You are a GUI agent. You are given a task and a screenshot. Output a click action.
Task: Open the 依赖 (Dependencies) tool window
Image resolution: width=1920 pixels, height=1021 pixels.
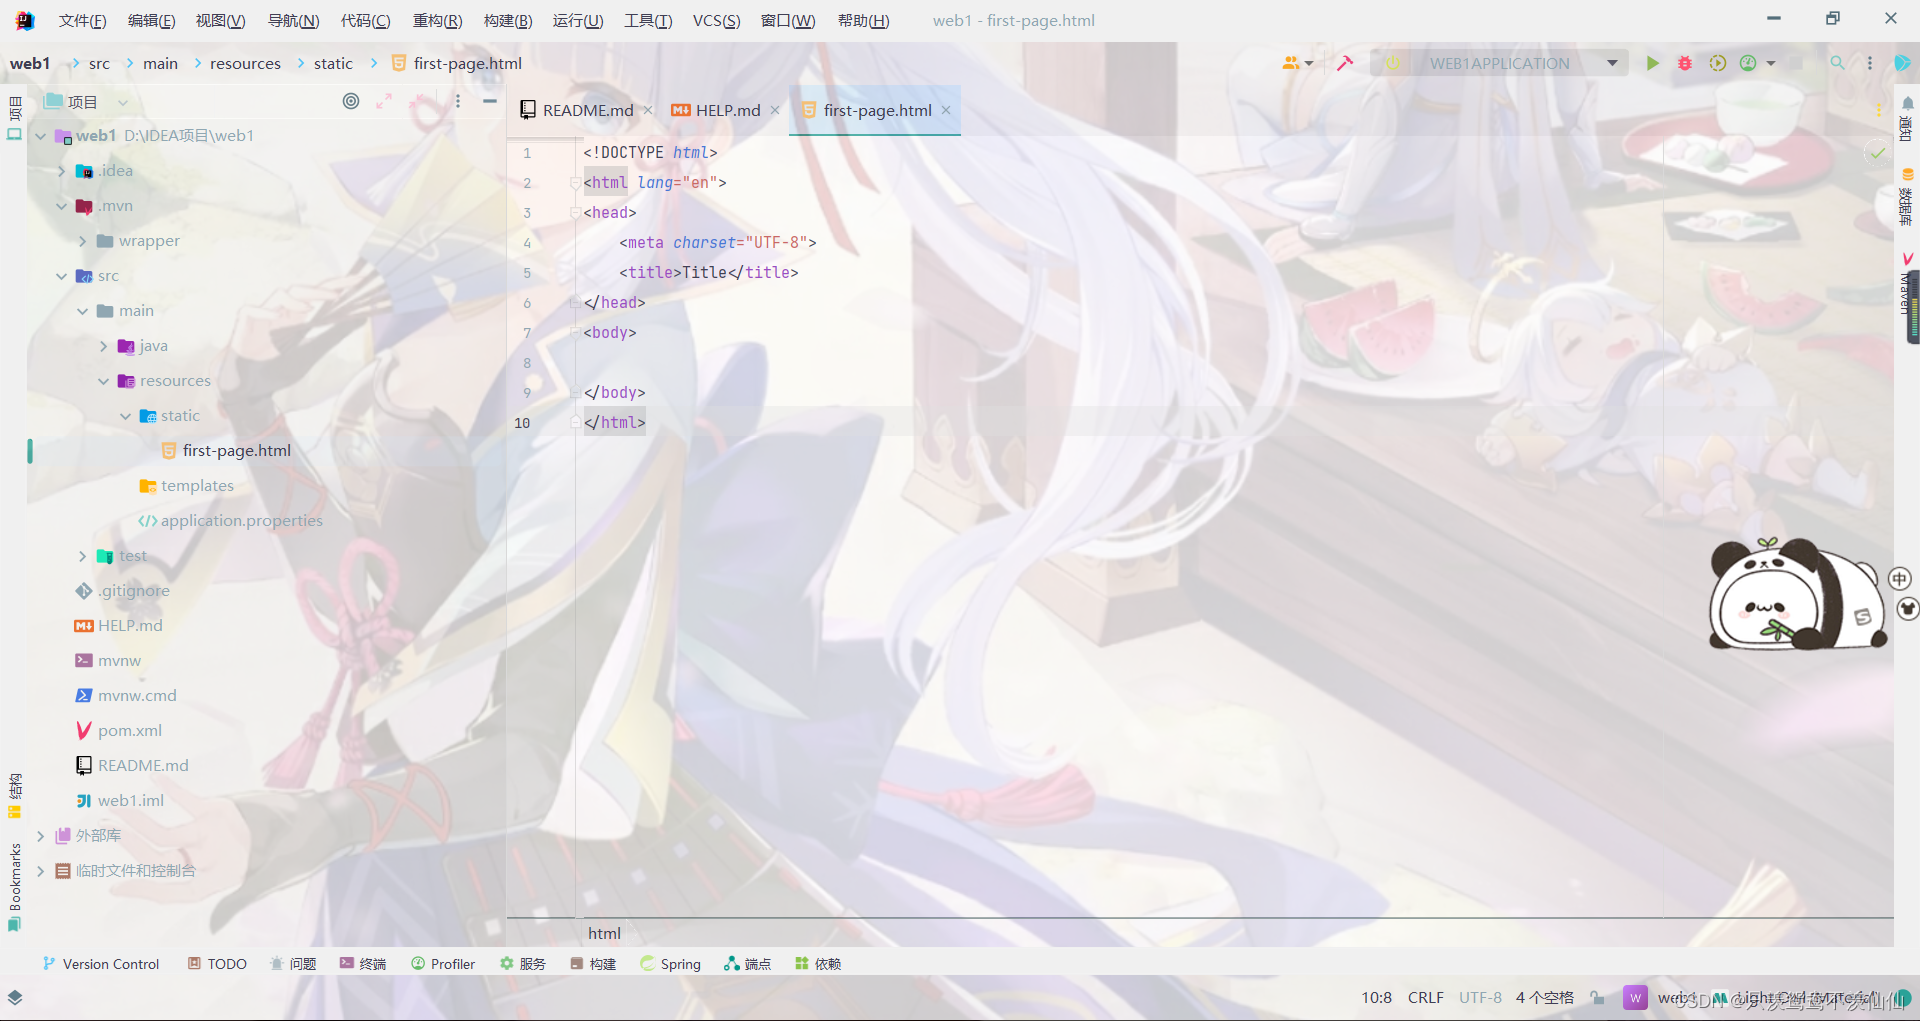(818, 964)
